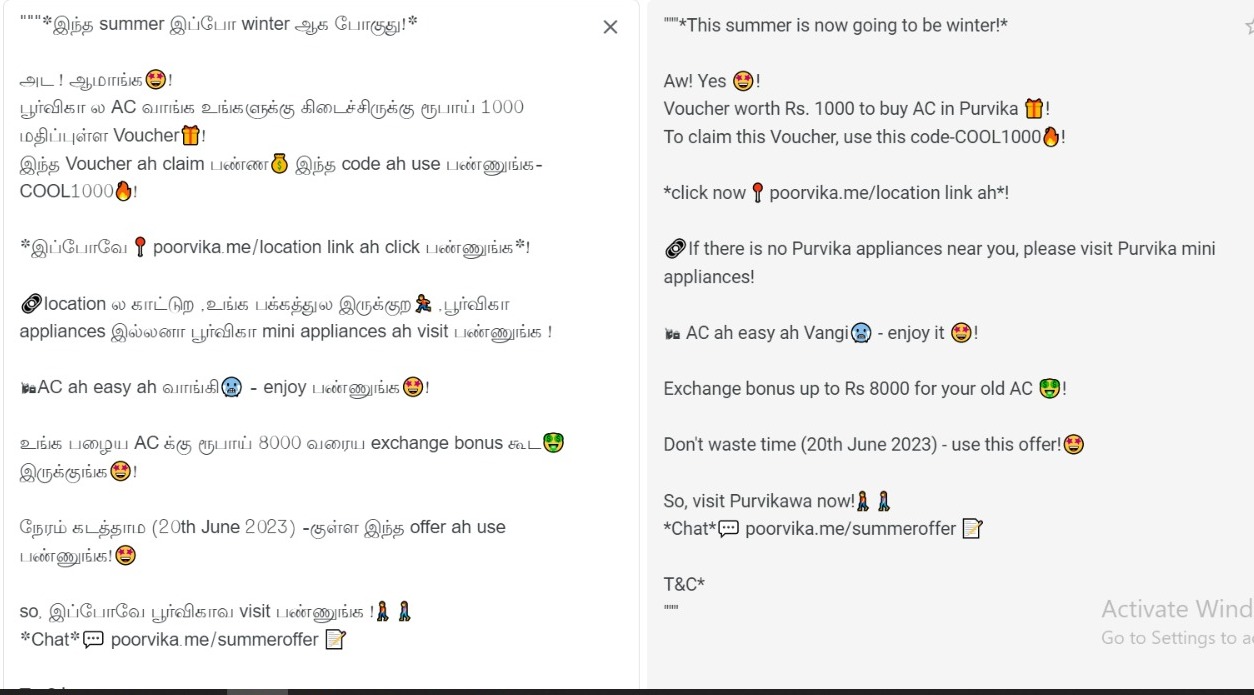Image resolution: width=1254 pixels, height=695 pixels.
Task: Open poorvika.me/summeroffer link in Tamil source
Action: click(215, 639)
